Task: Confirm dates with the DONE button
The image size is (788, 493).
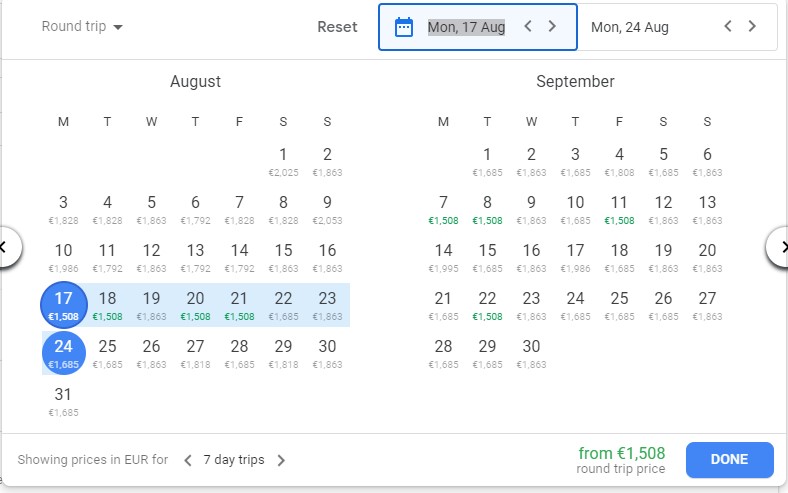Action: [729, 460]
